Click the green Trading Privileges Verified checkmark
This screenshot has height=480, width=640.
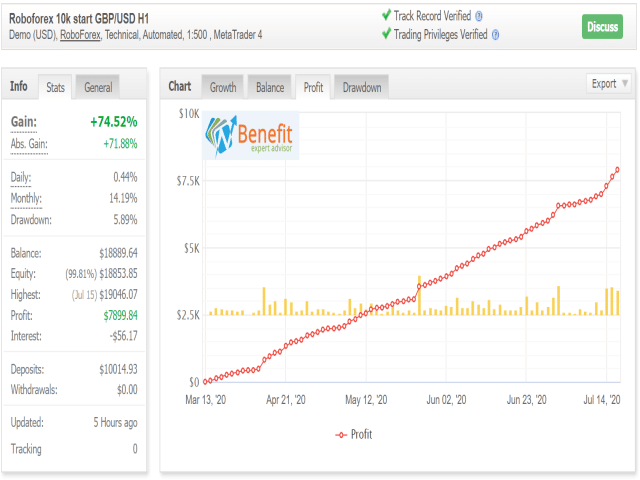coord(386,34)
